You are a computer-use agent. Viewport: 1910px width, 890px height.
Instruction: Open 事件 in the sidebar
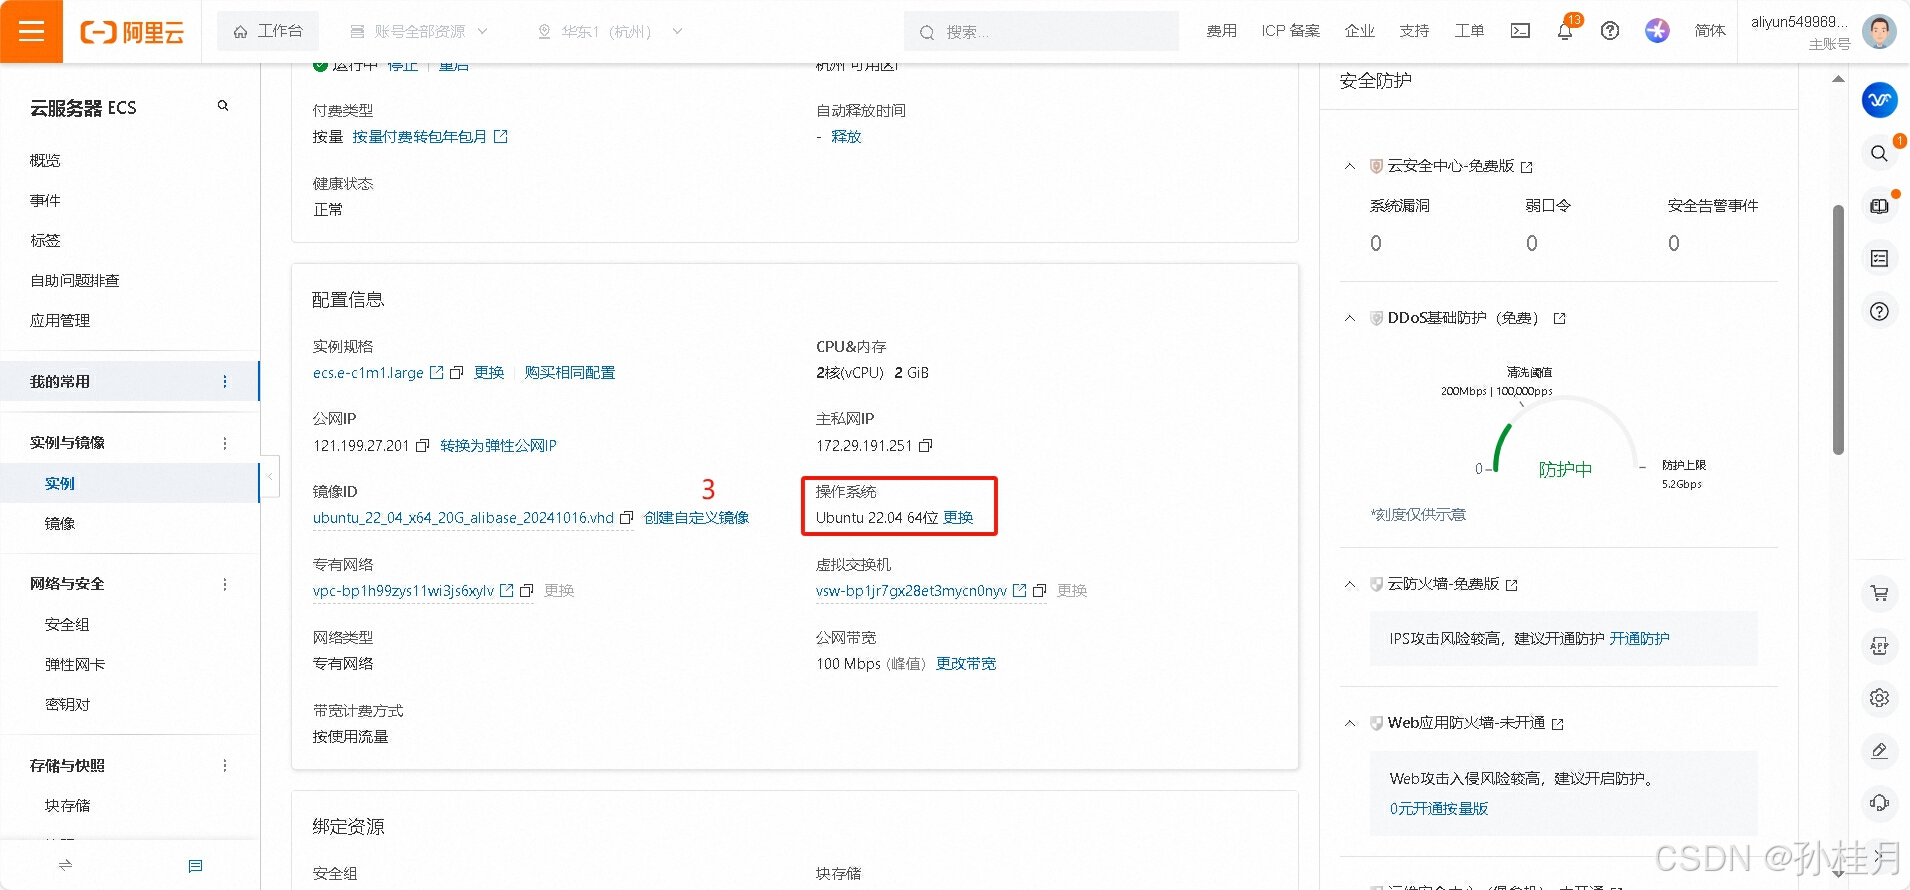45,200
